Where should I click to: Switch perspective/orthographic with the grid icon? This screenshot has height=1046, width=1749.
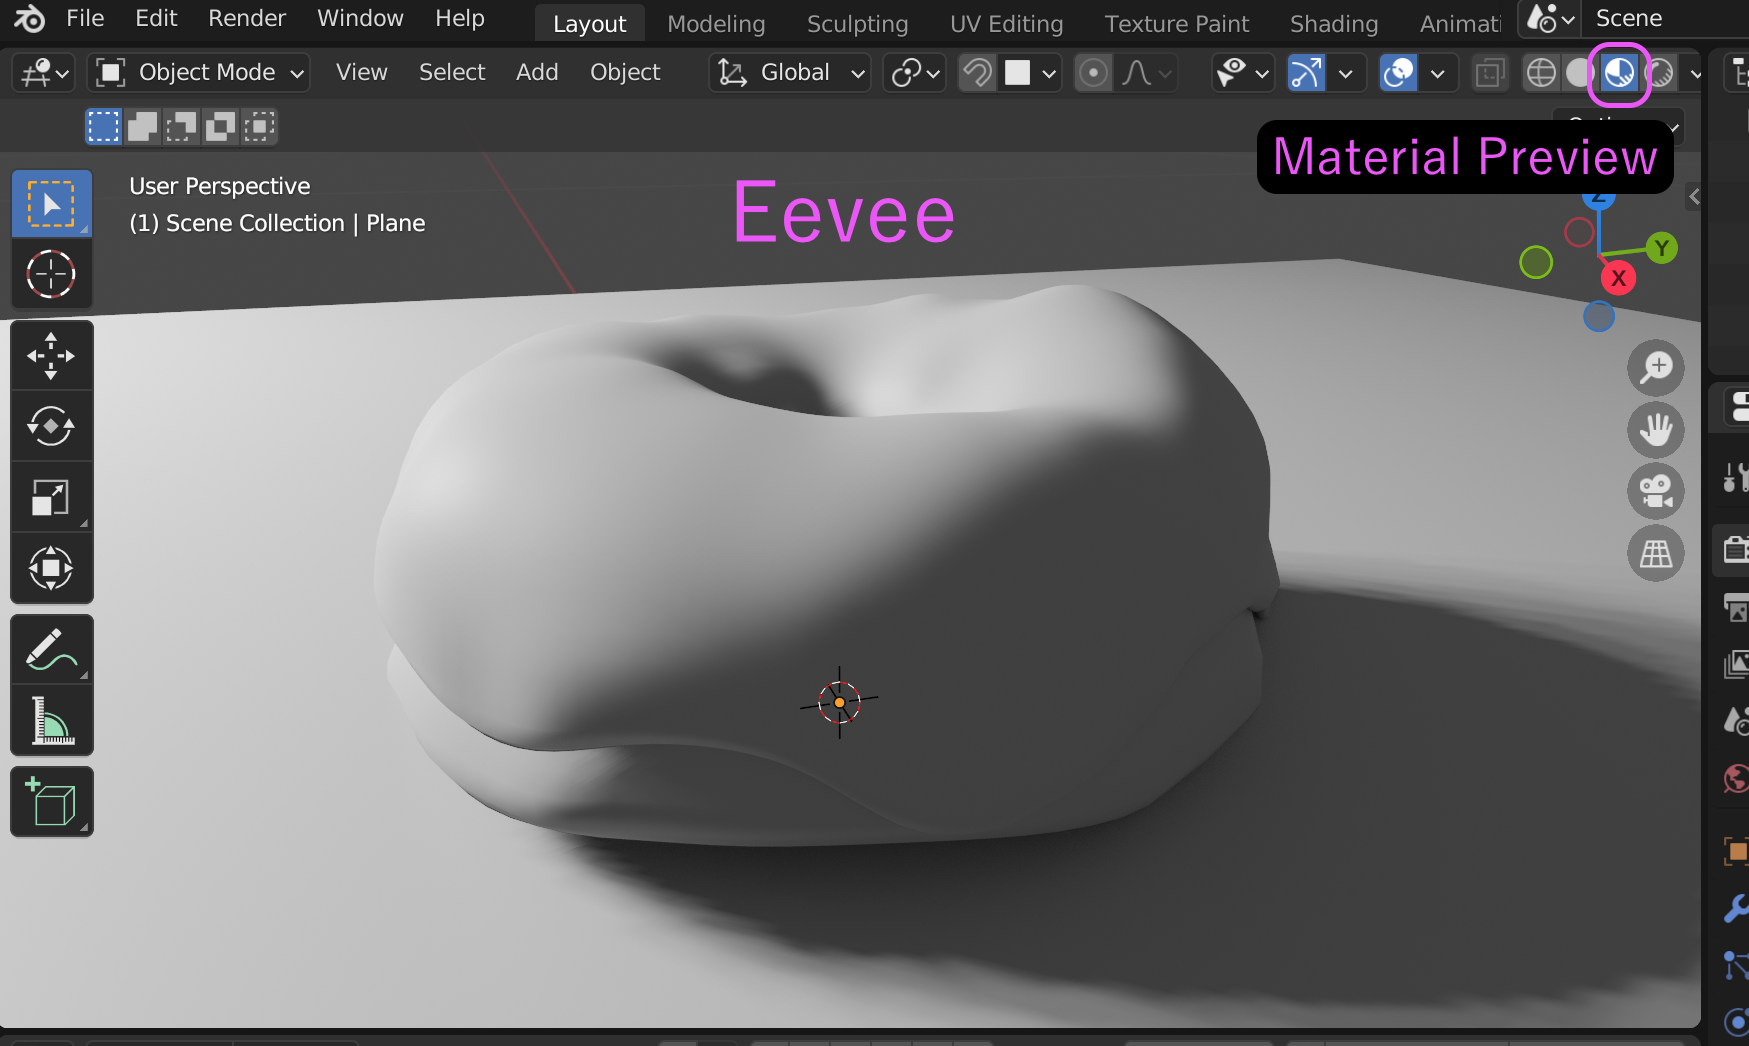click(x=1656, y=553)
